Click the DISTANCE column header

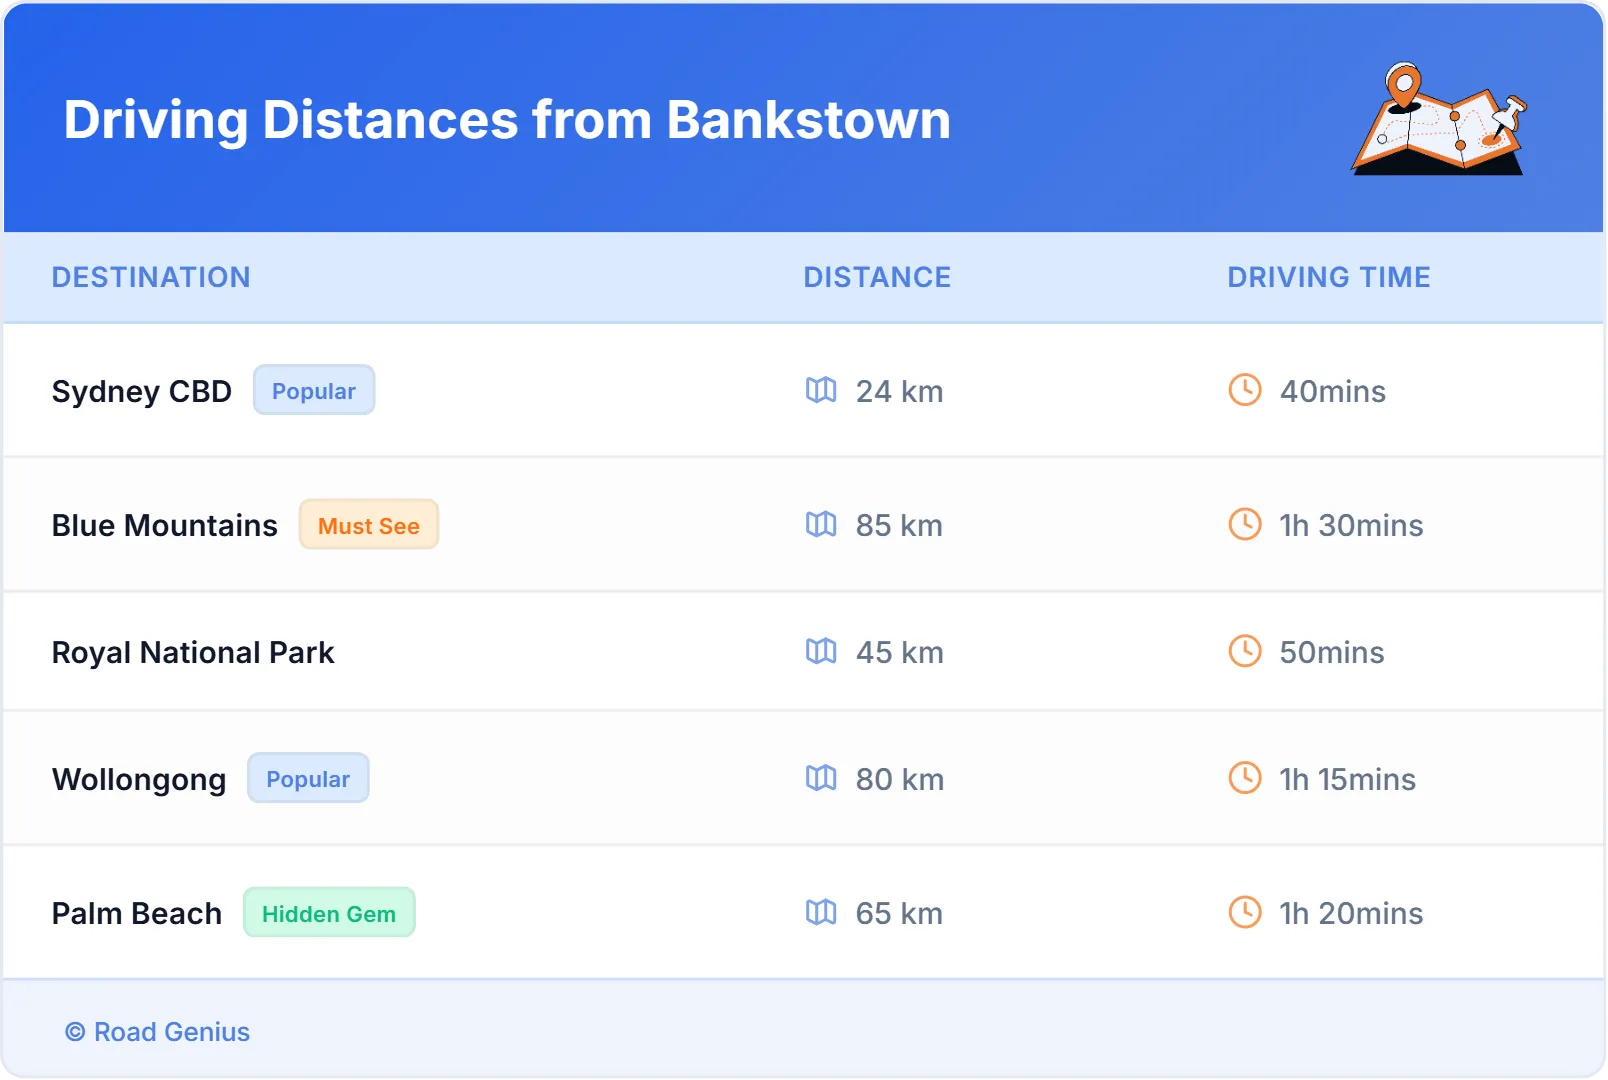pos(877,277)
